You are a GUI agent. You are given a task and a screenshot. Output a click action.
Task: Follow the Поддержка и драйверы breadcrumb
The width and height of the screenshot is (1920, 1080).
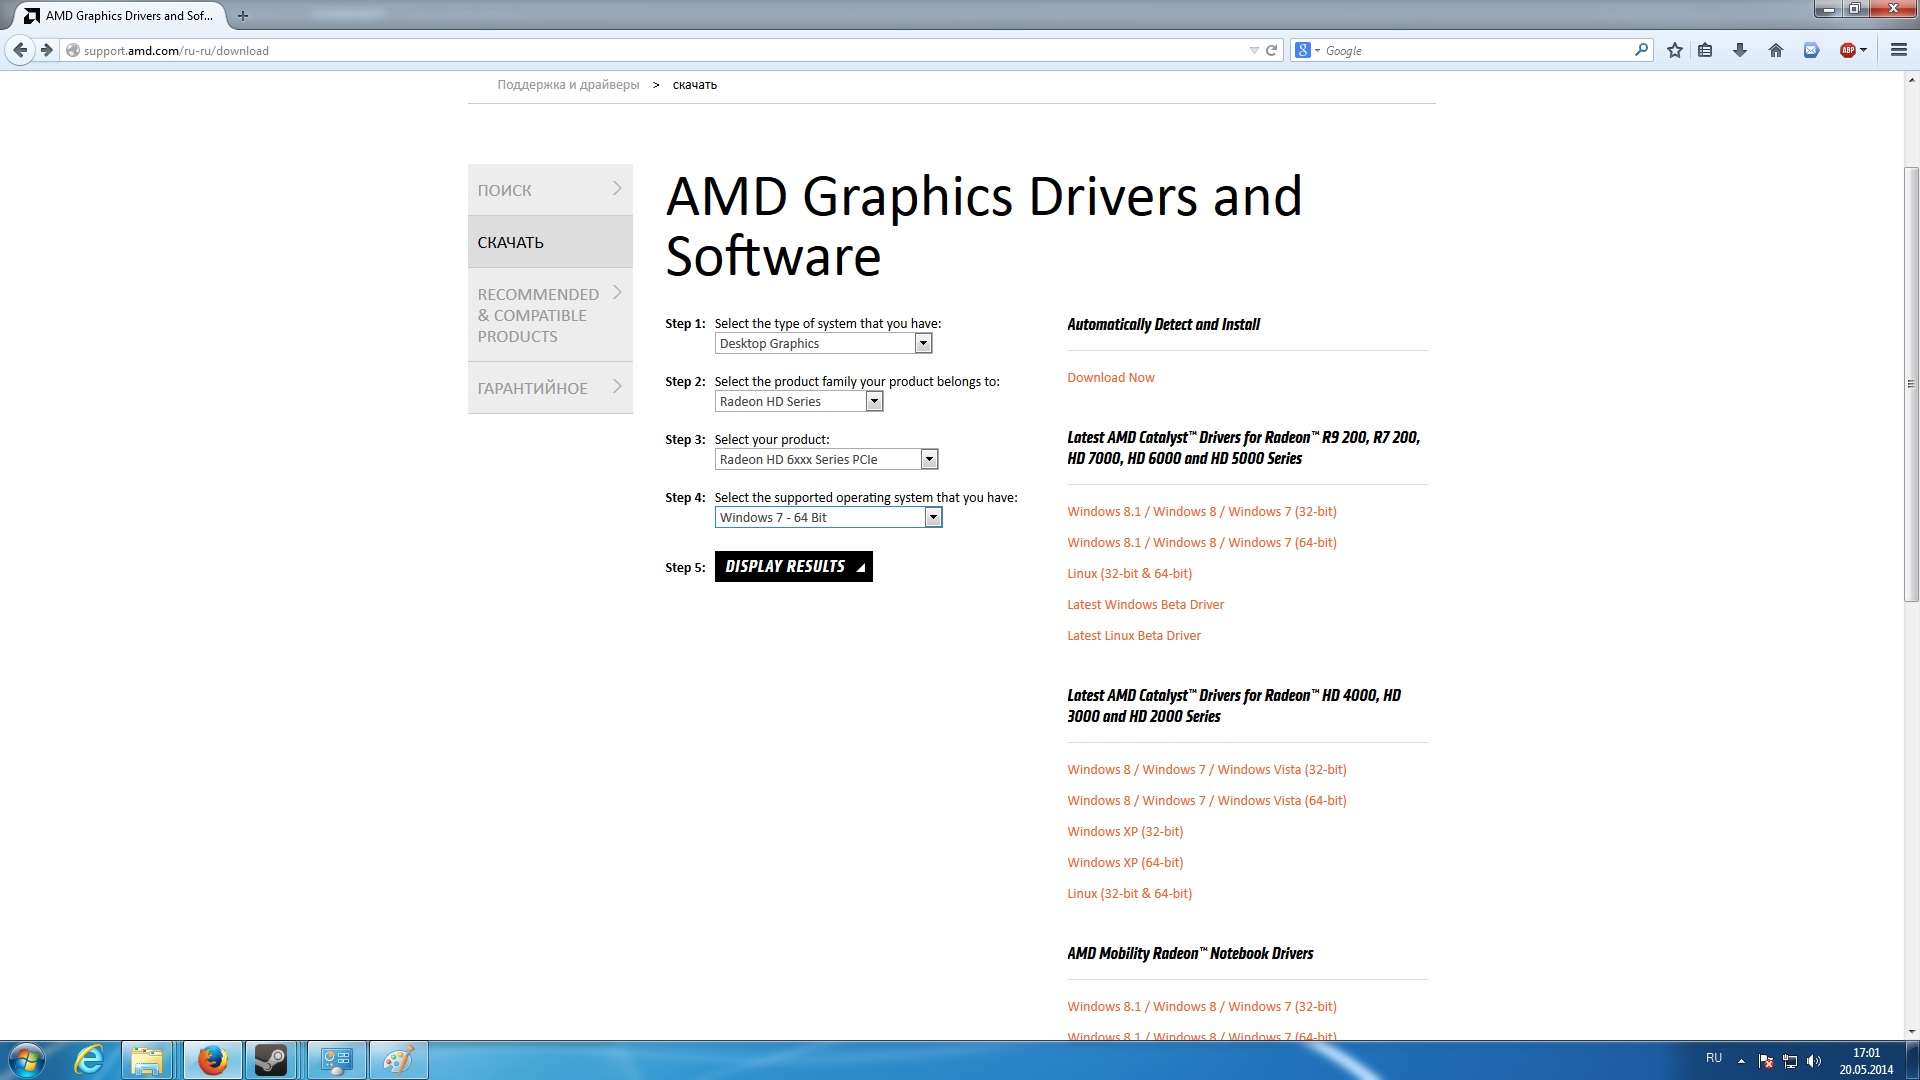coord(568,85)
